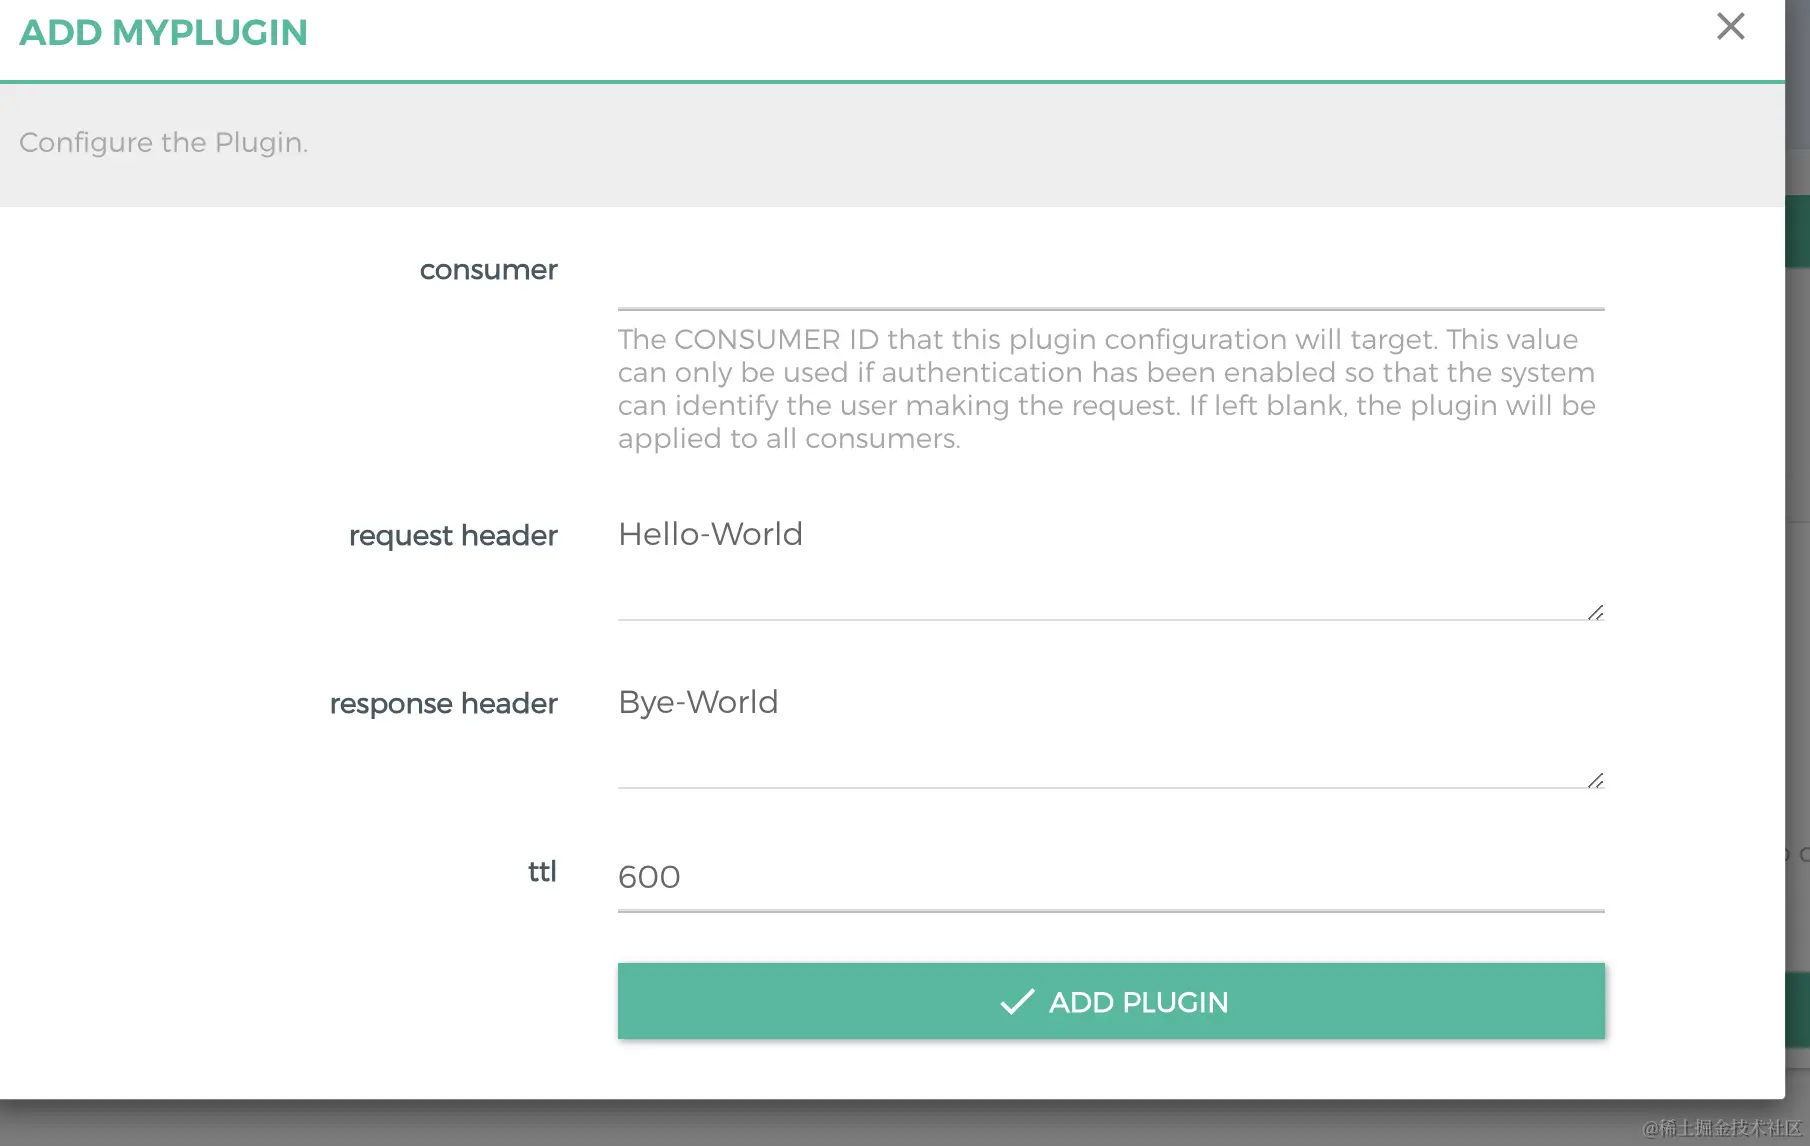Click the response header resize handle

tap(1595, 780)
